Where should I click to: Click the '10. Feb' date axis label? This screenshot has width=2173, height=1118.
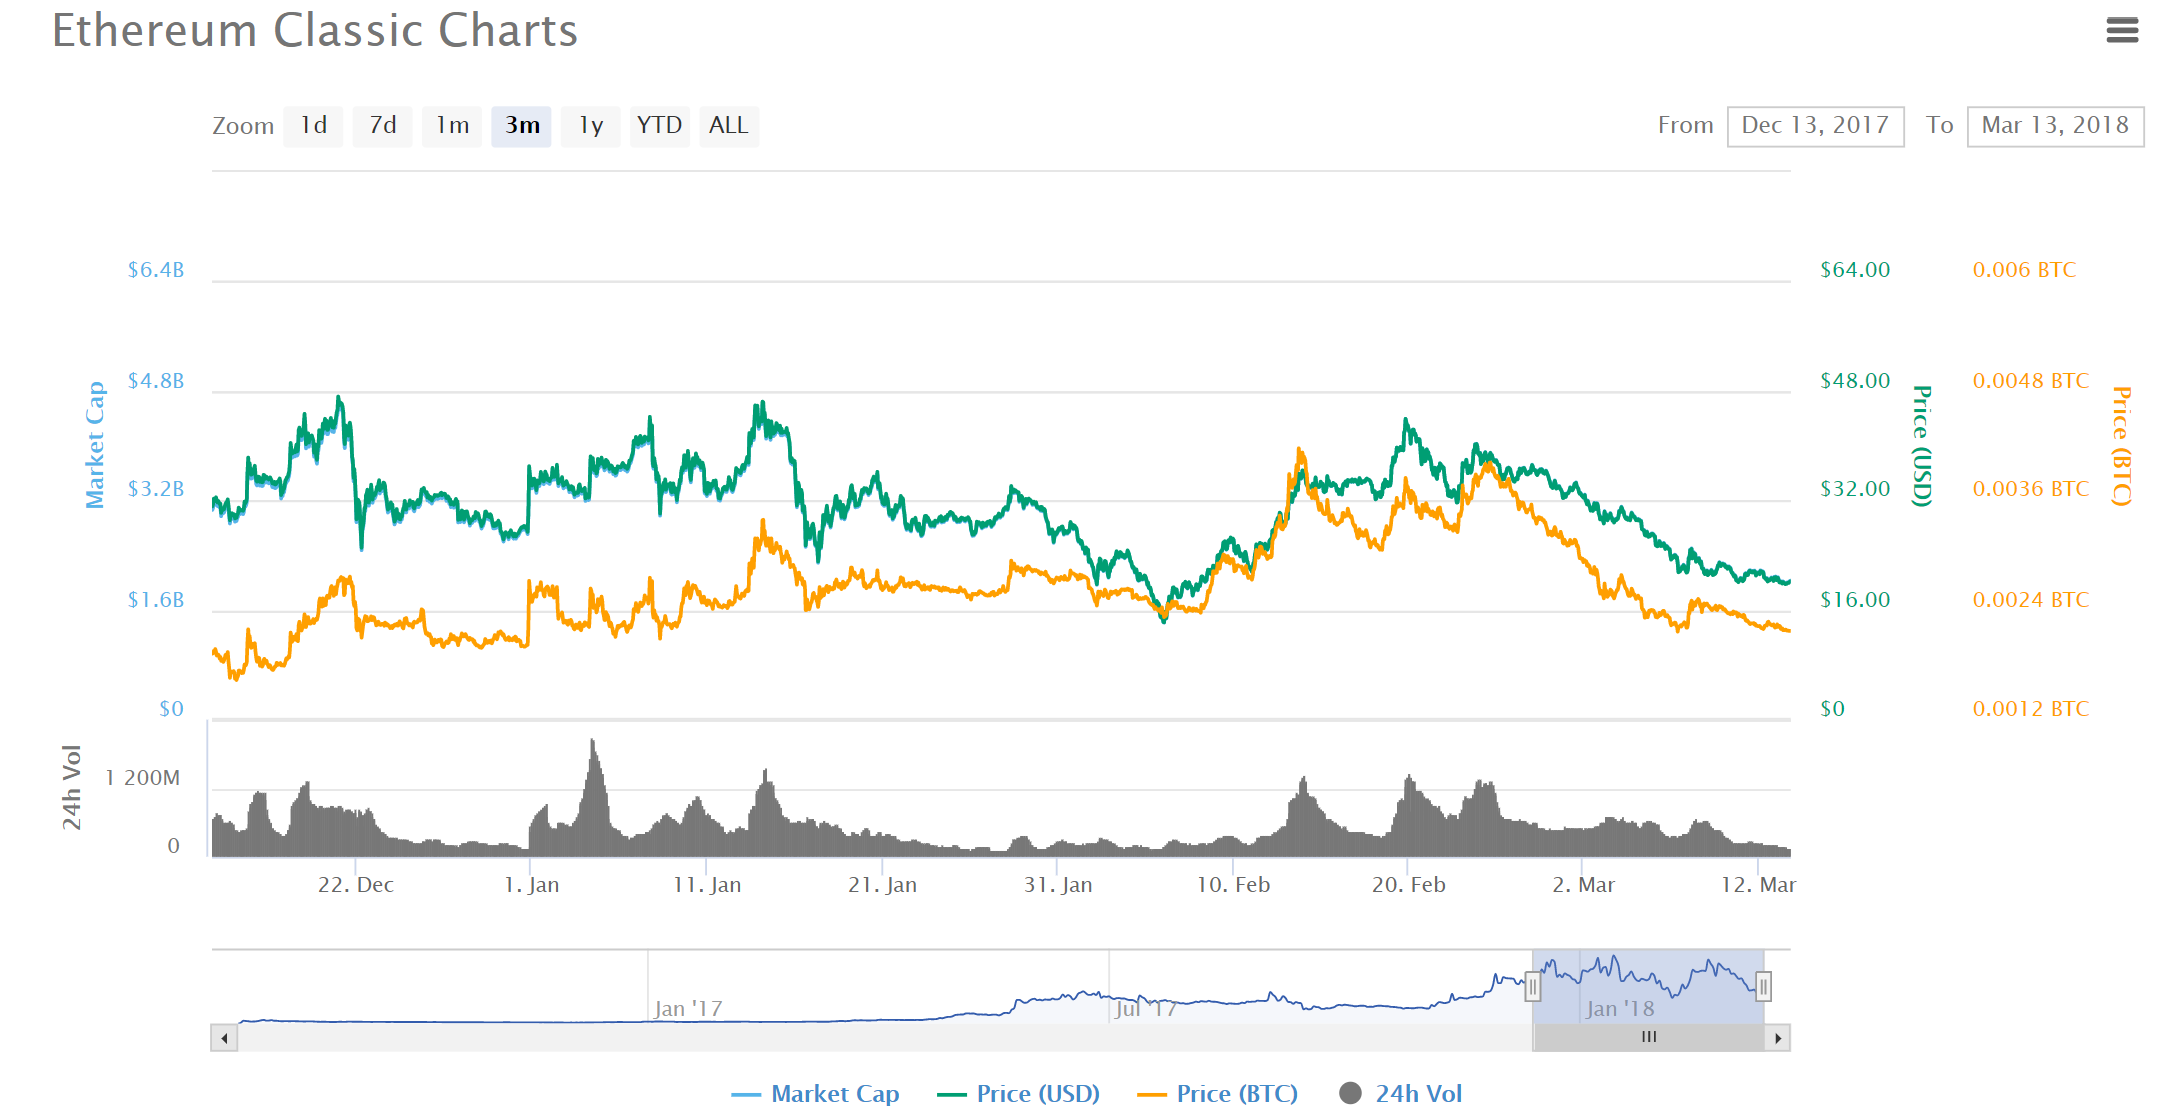point(1233,885)
